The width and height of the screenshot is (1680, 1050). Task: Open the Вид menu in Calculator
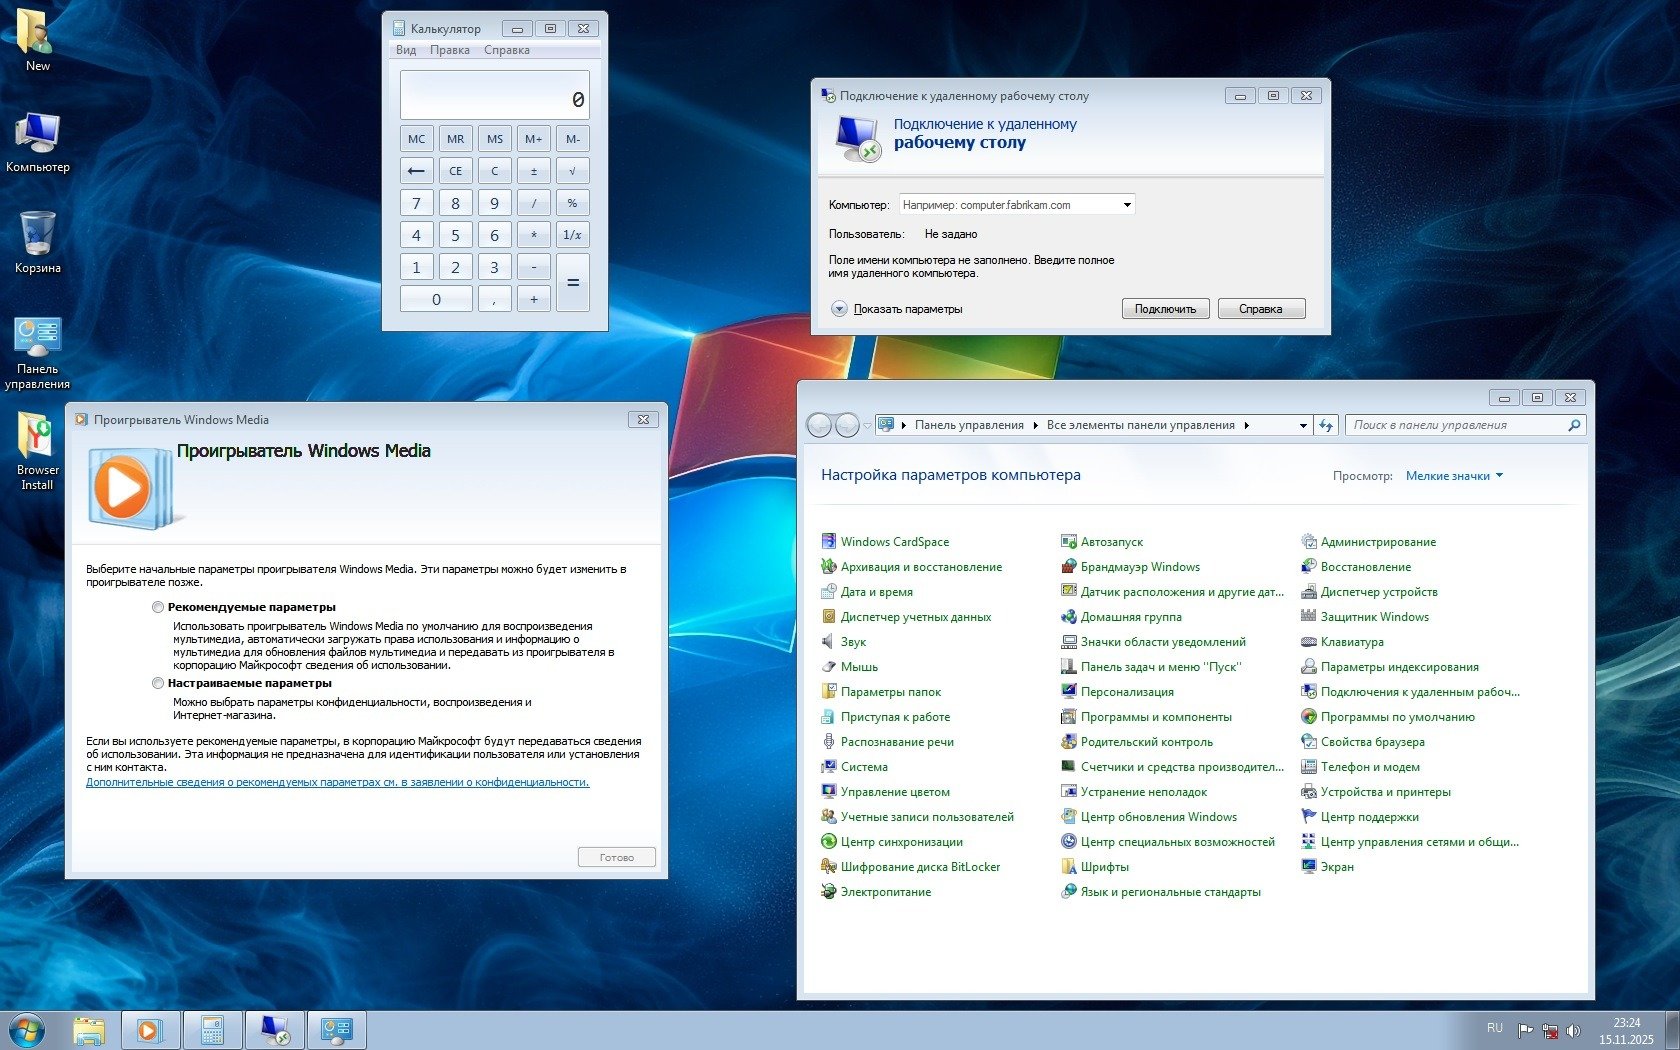coord(406,50)
